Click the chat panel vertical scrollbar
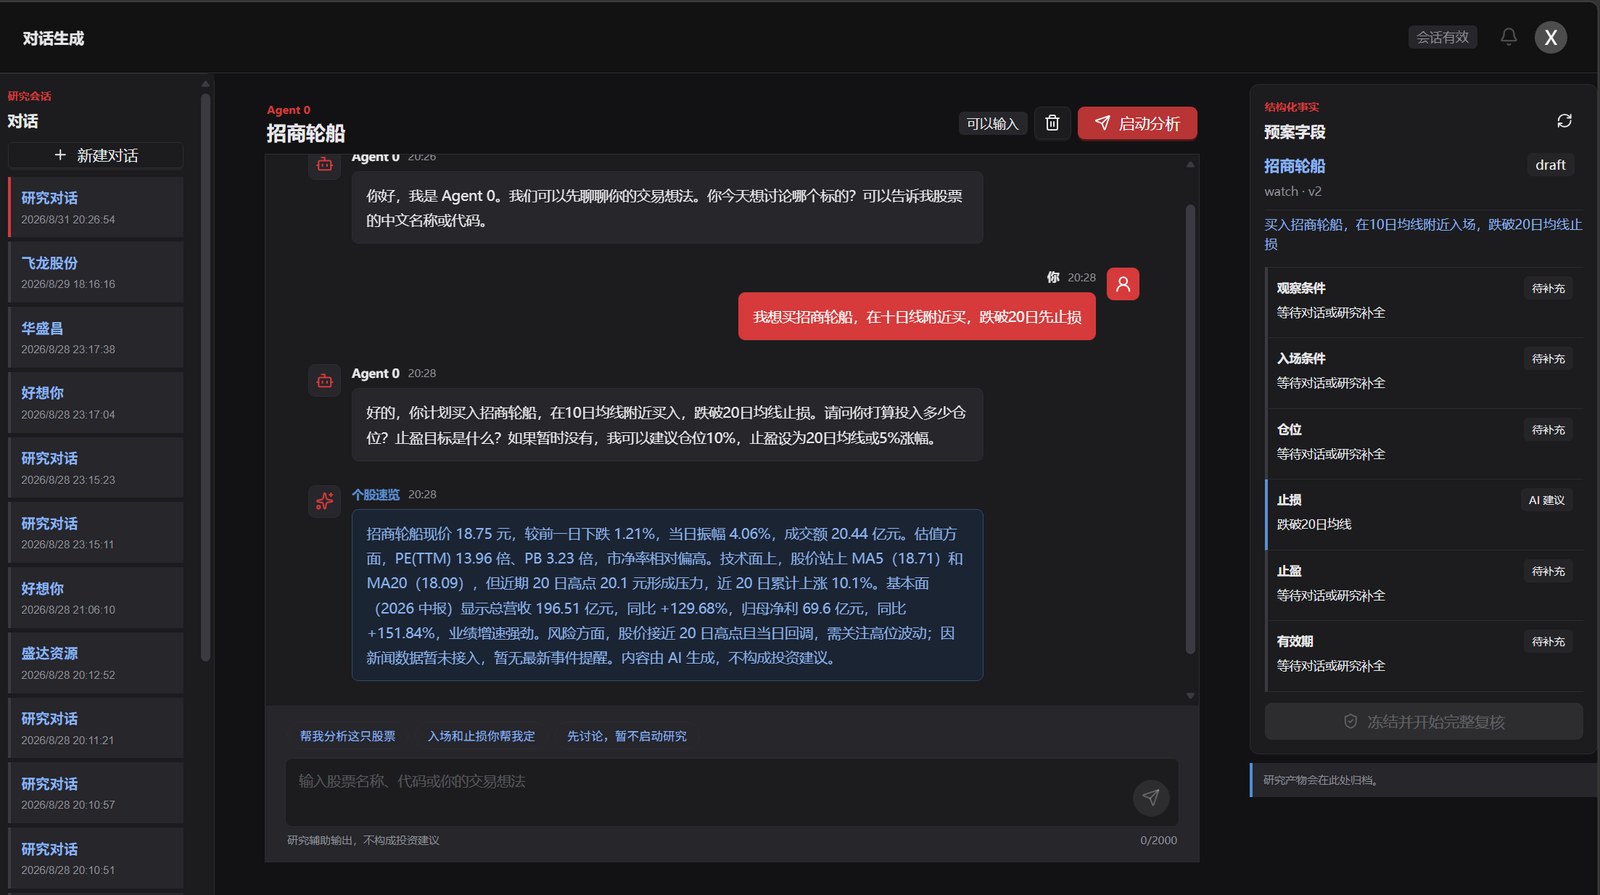The width and height of the screenshot is (1600, 895). [x=1190, y=430]
